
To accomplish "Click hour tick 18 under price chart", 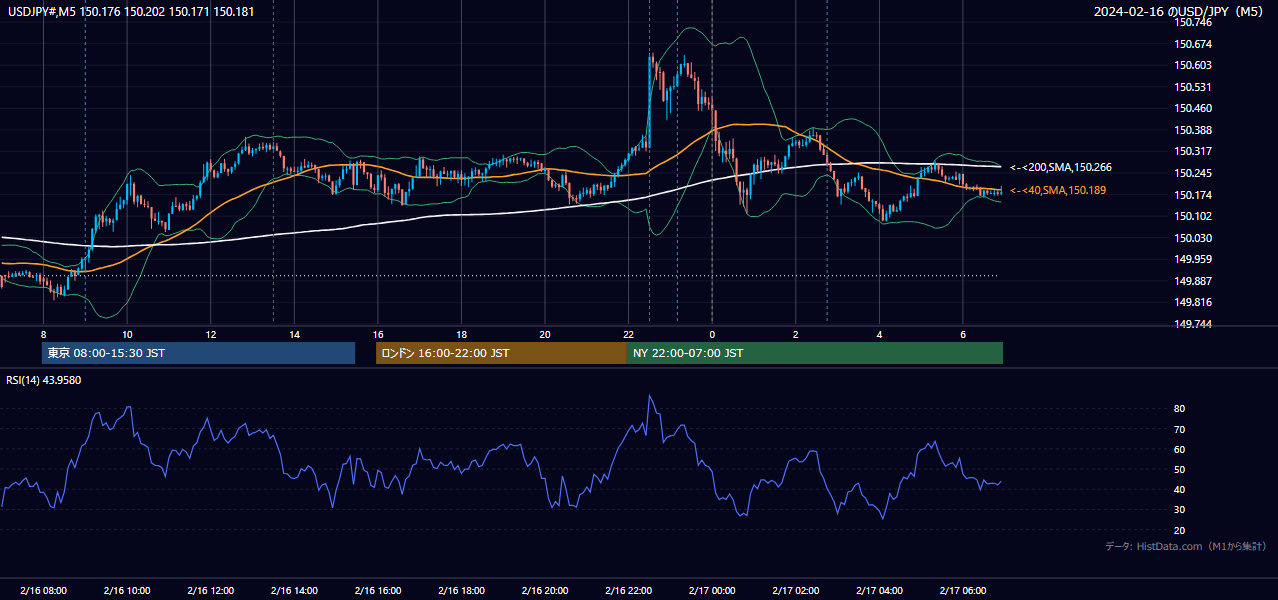I will coord(461,334).
